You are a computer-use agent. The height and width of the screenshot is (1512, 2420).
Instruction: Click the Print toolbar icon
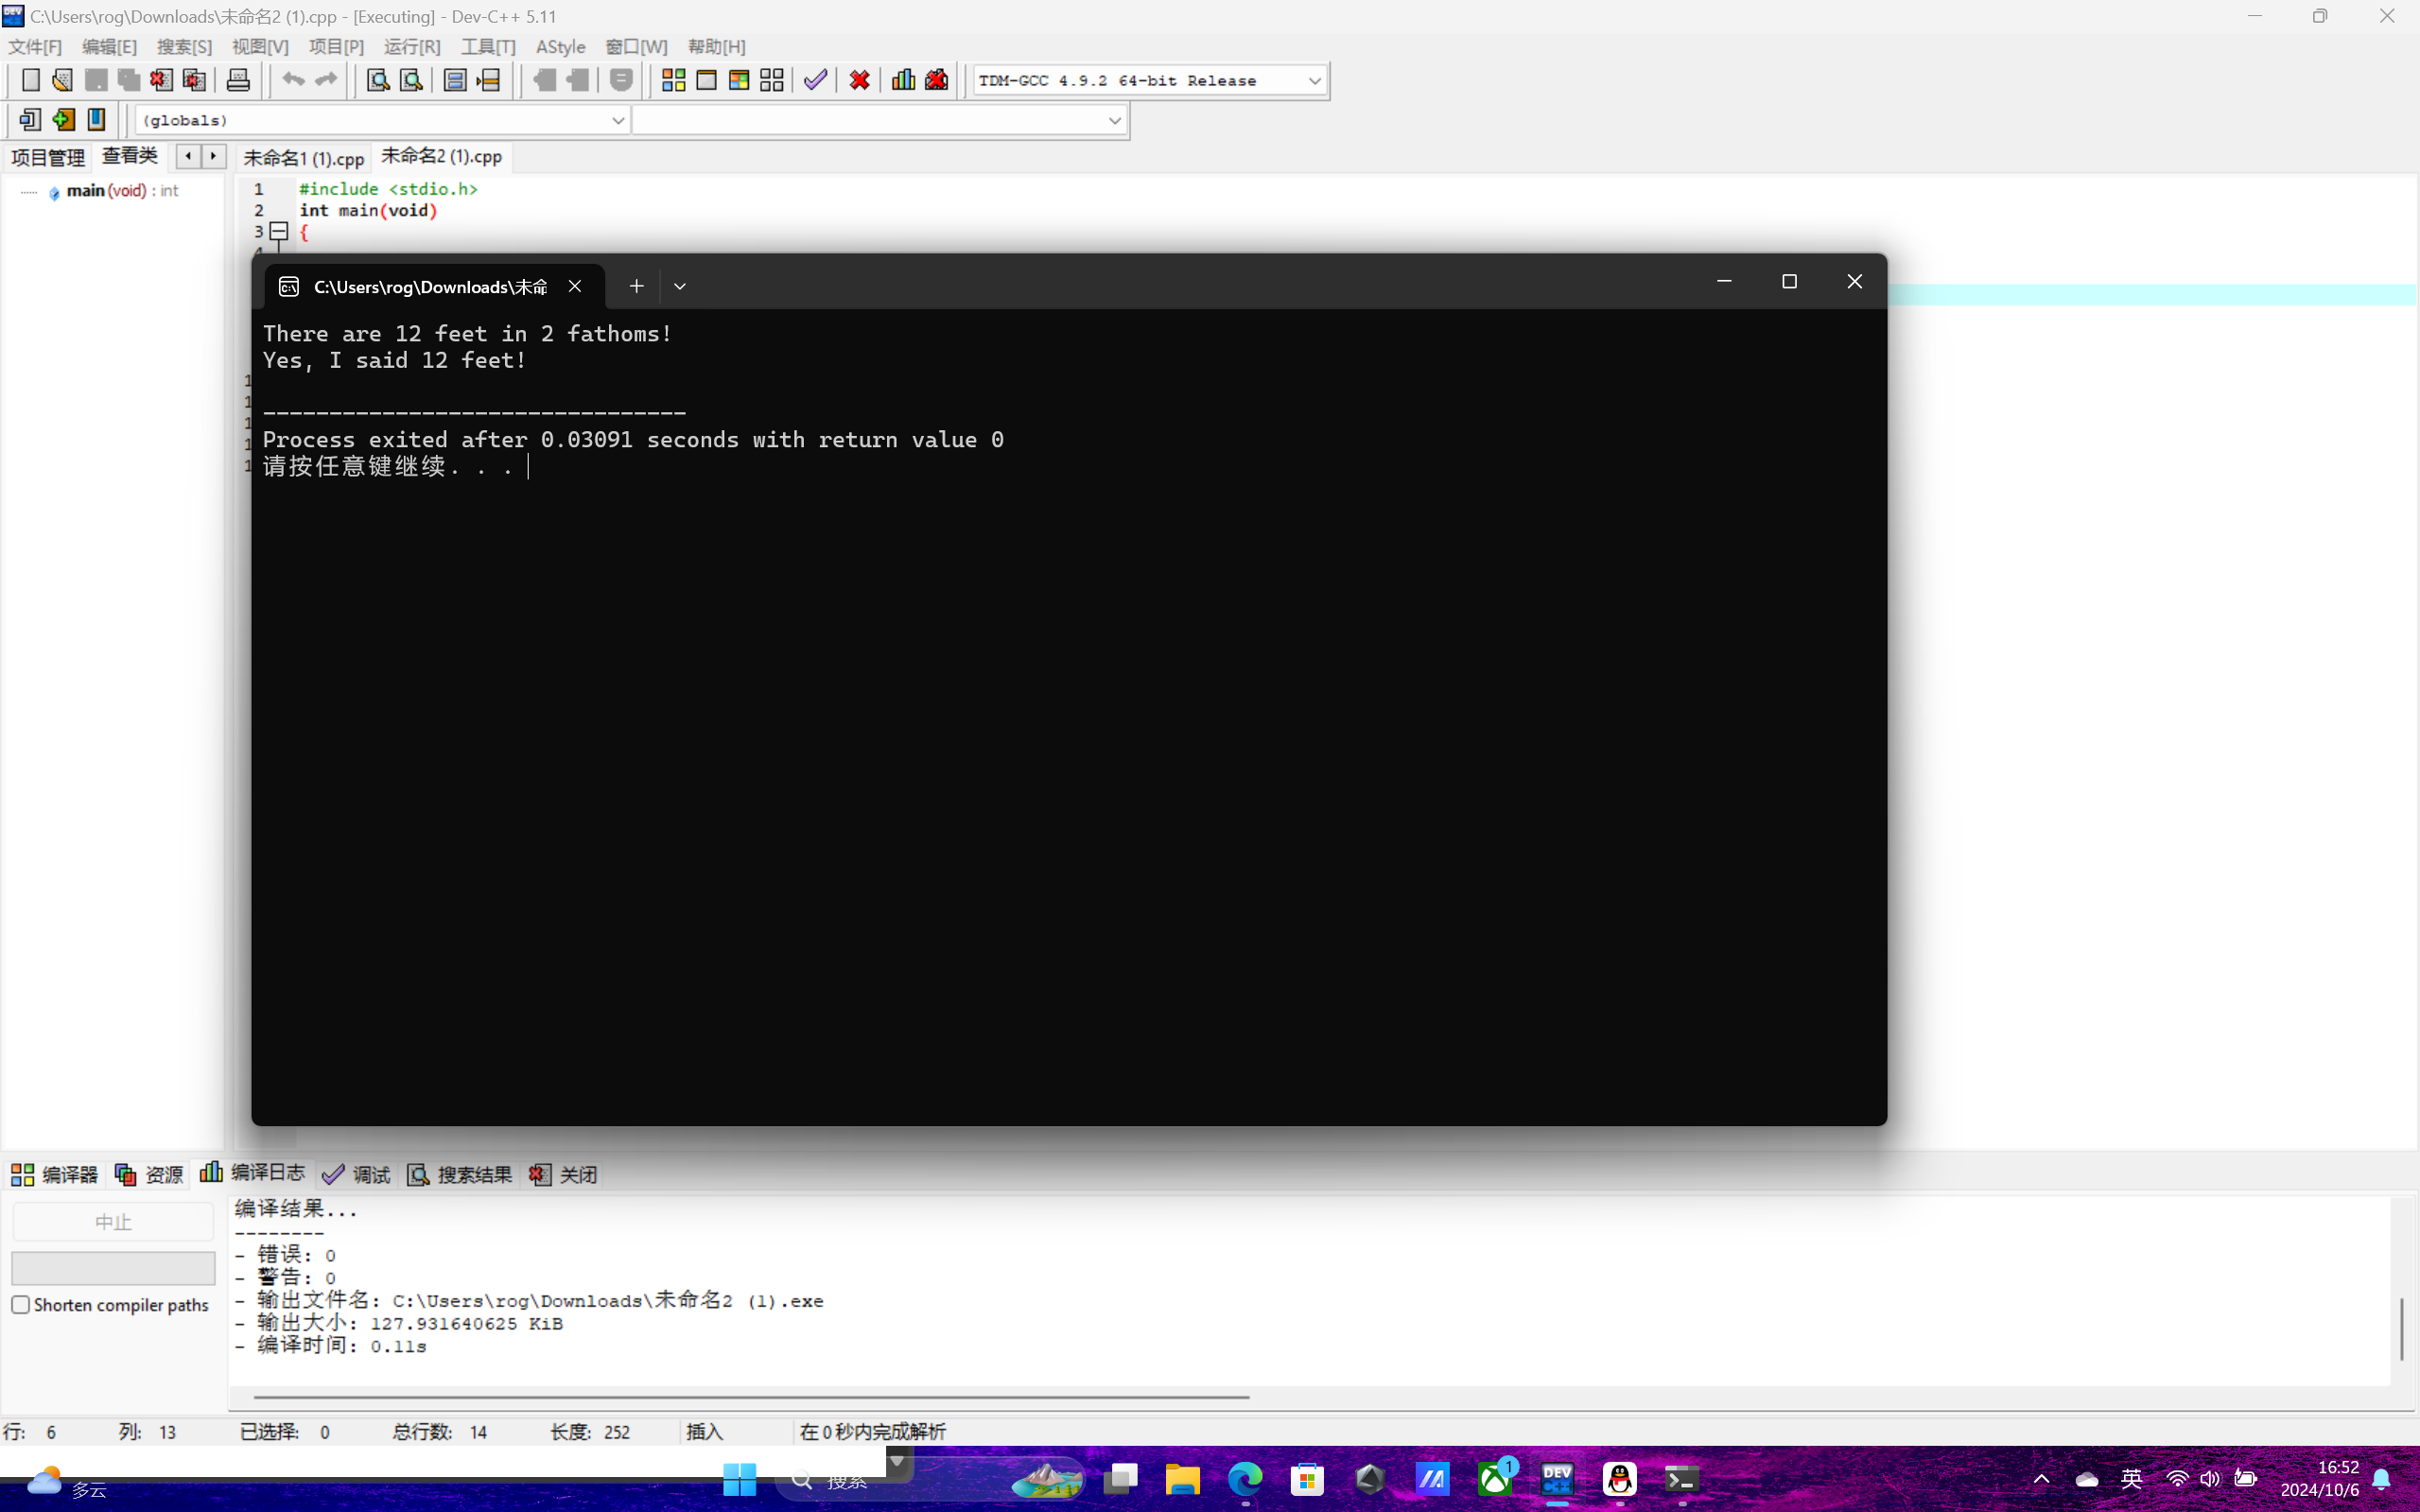pyautogui.click(x=238, y=80)
